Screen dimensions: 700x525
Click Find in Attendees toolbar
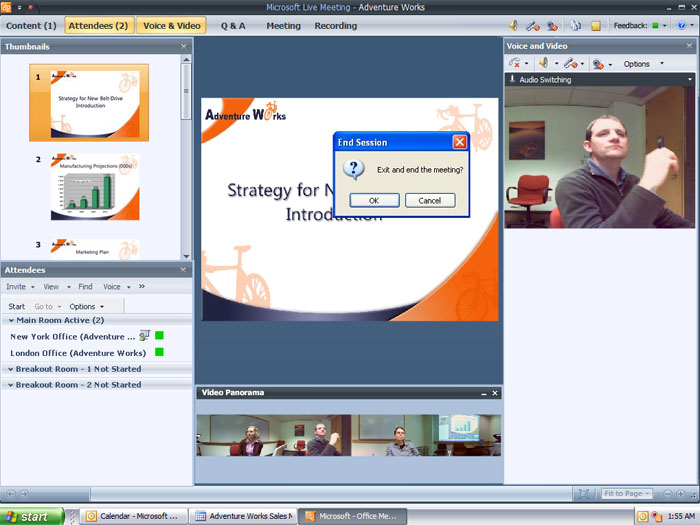(85, 287)
